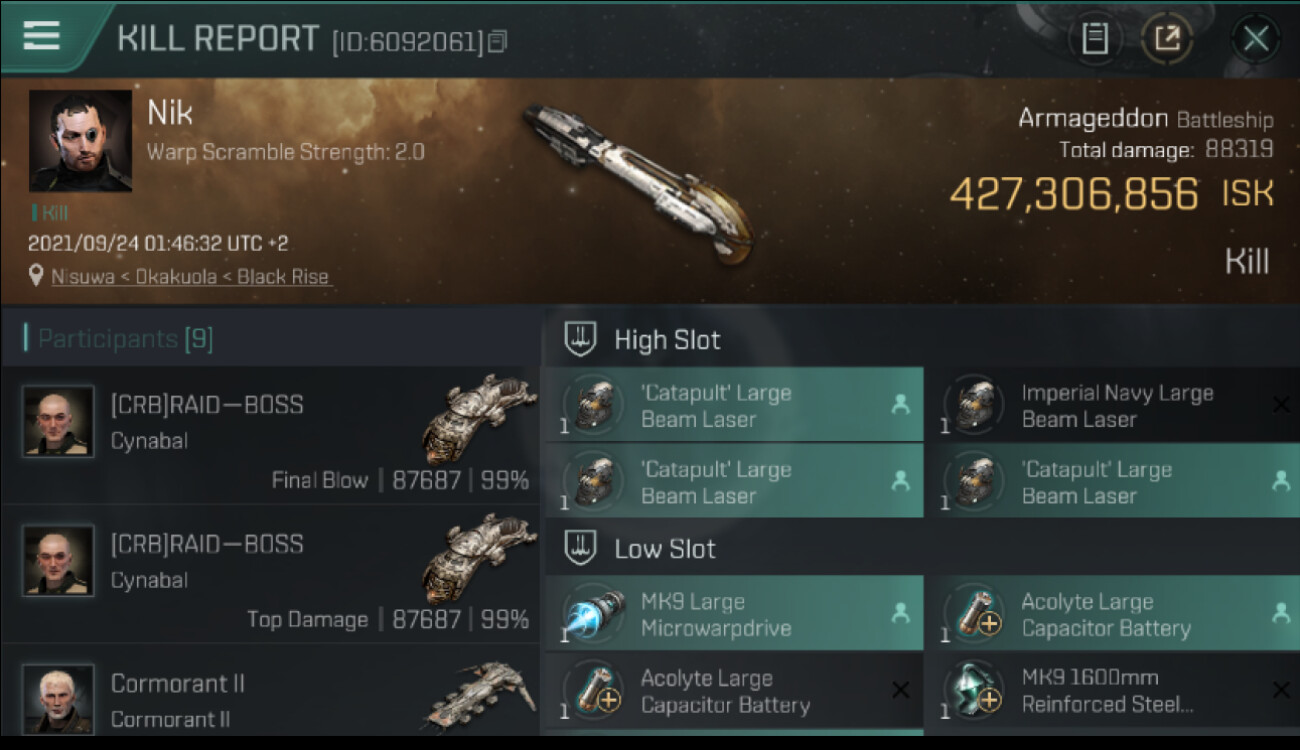The height and width of the screenshot is (750, 1300).
Task: Open the hamburger menu in the top-left corner
Action: click(x=41, y=36)
